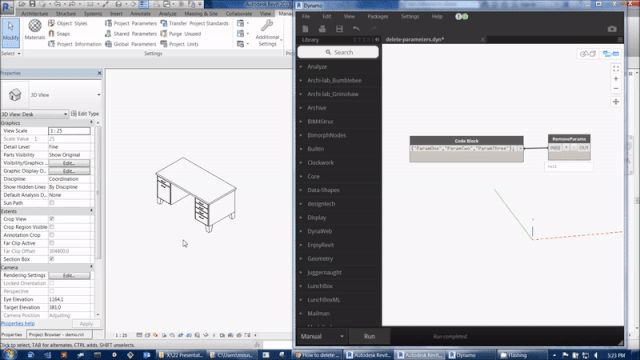The width and height of the screenshot is (640, 360).
Task: Click Dynamo Undo icon
Action: pos(356,29)
